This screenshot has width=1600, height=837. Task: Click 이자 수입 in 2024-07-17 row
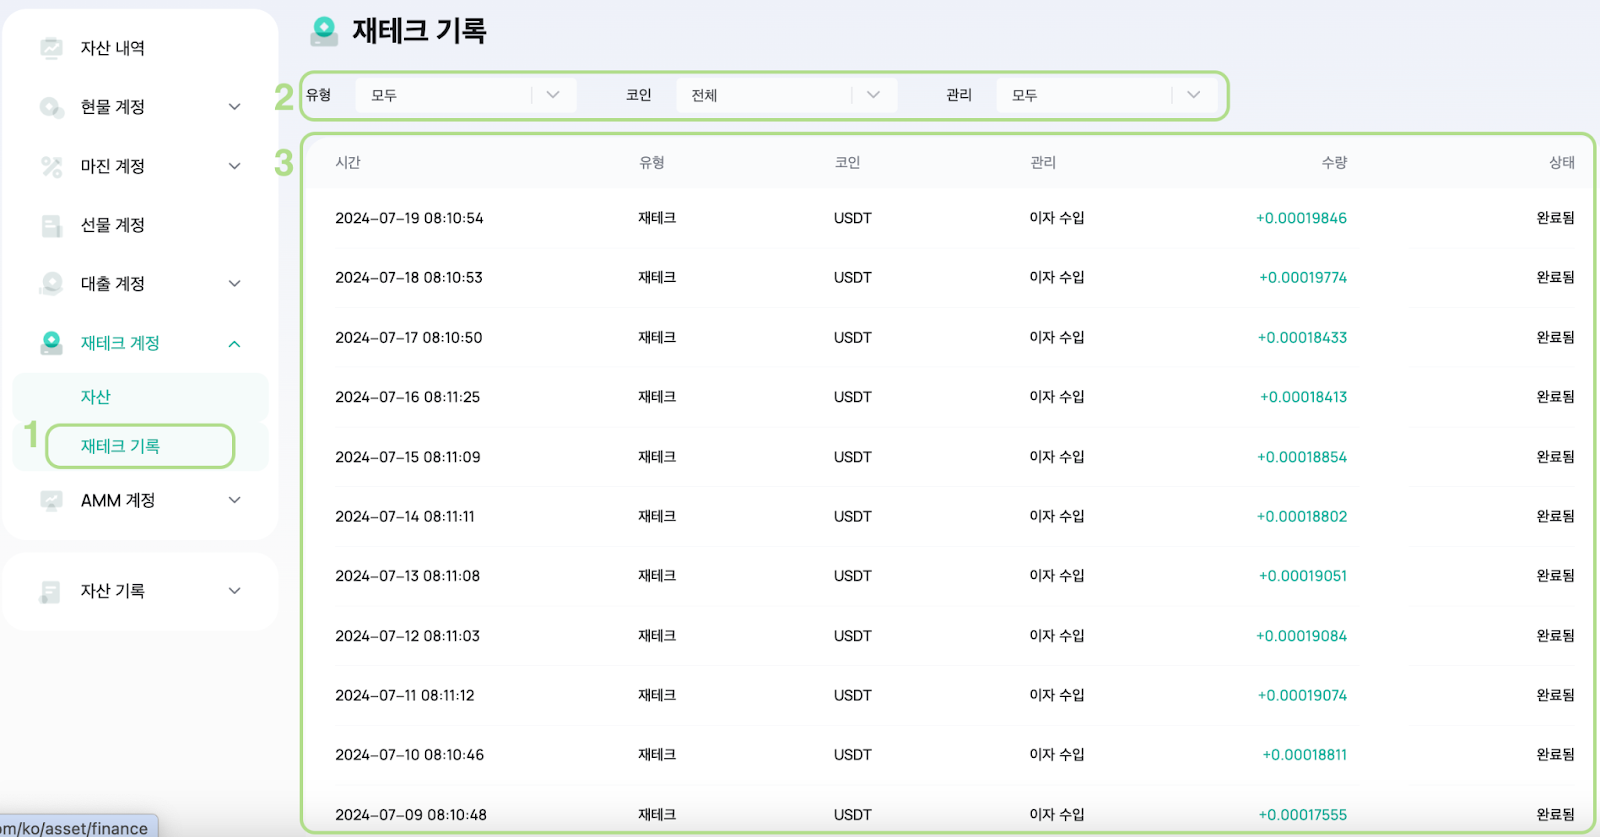(x=1057, y=338)
